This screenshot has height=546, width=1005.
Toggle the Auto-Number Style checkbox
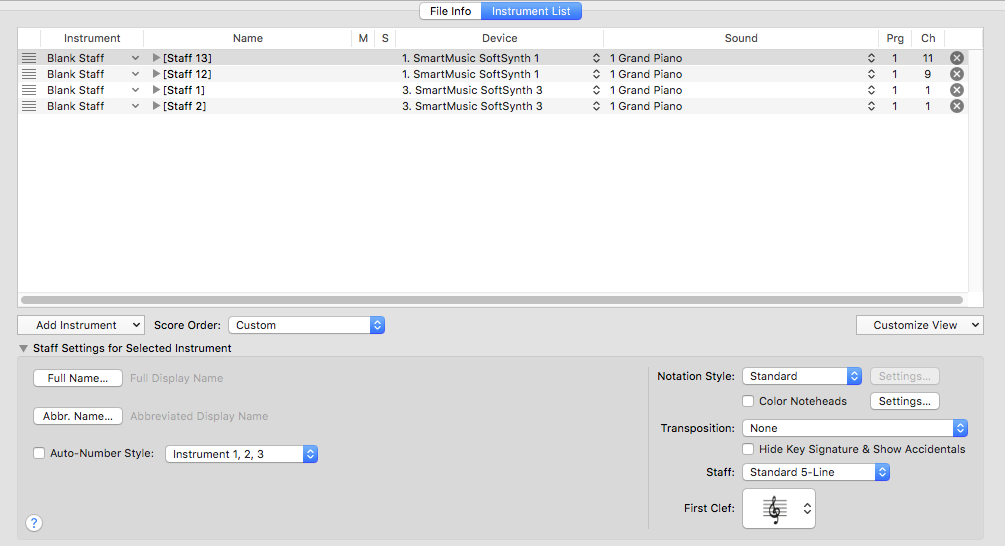[40, 453]
